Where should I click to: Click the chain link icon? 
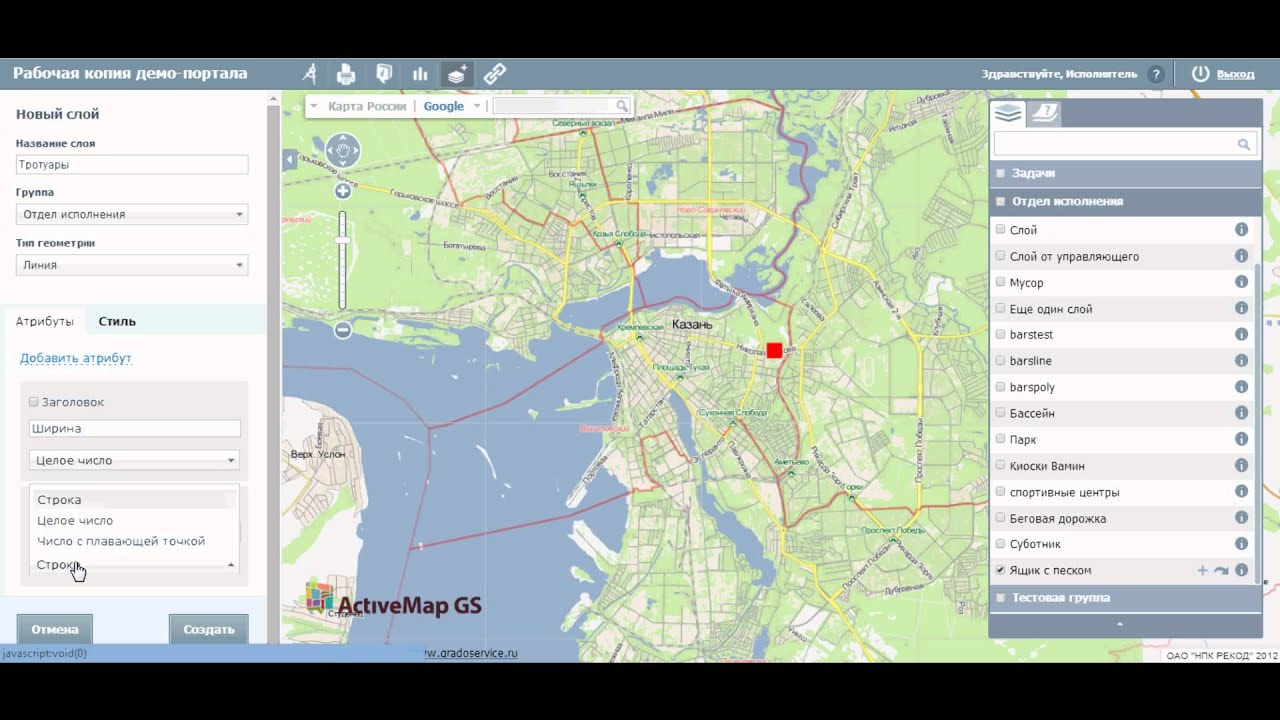495,73
